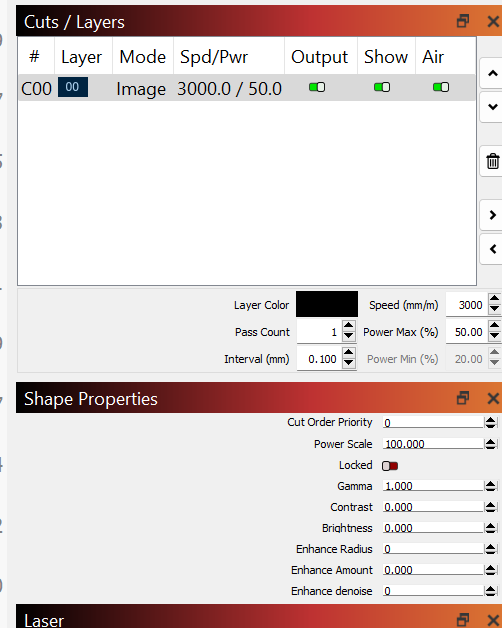The width and height of the screenshot is (502, 628).
Task: Toggle Output switch for layer C00
Action: [x=317, y=87]
